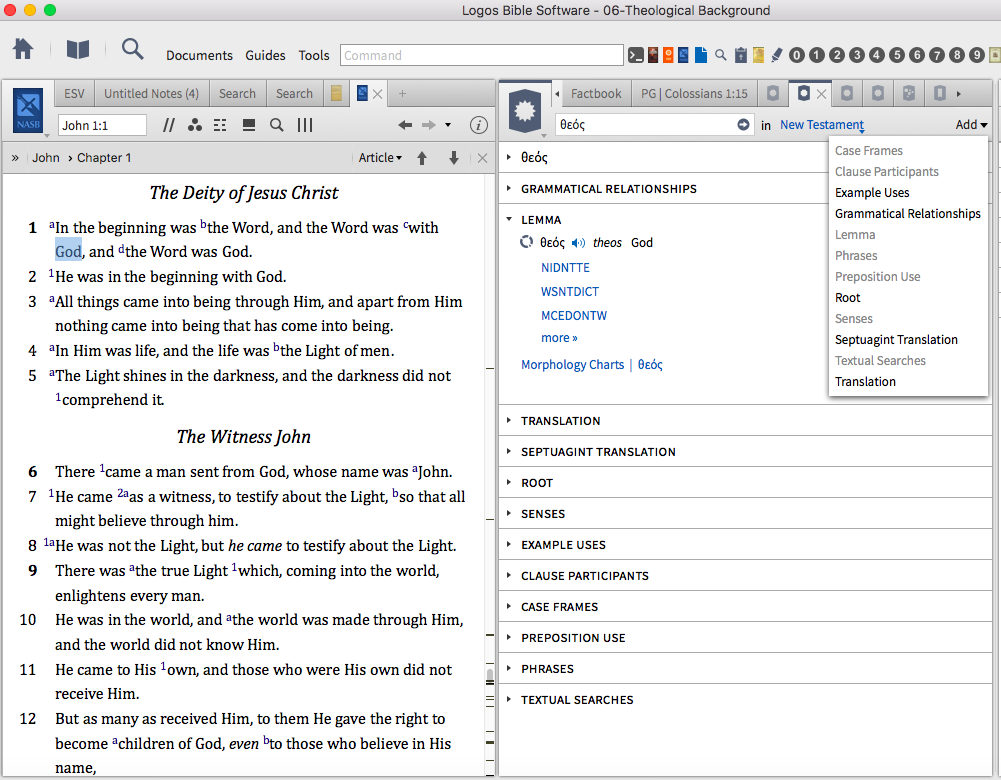Viewport: 1001px width, 780px height.
Task: Open the Guides menu
Action: 265,56
